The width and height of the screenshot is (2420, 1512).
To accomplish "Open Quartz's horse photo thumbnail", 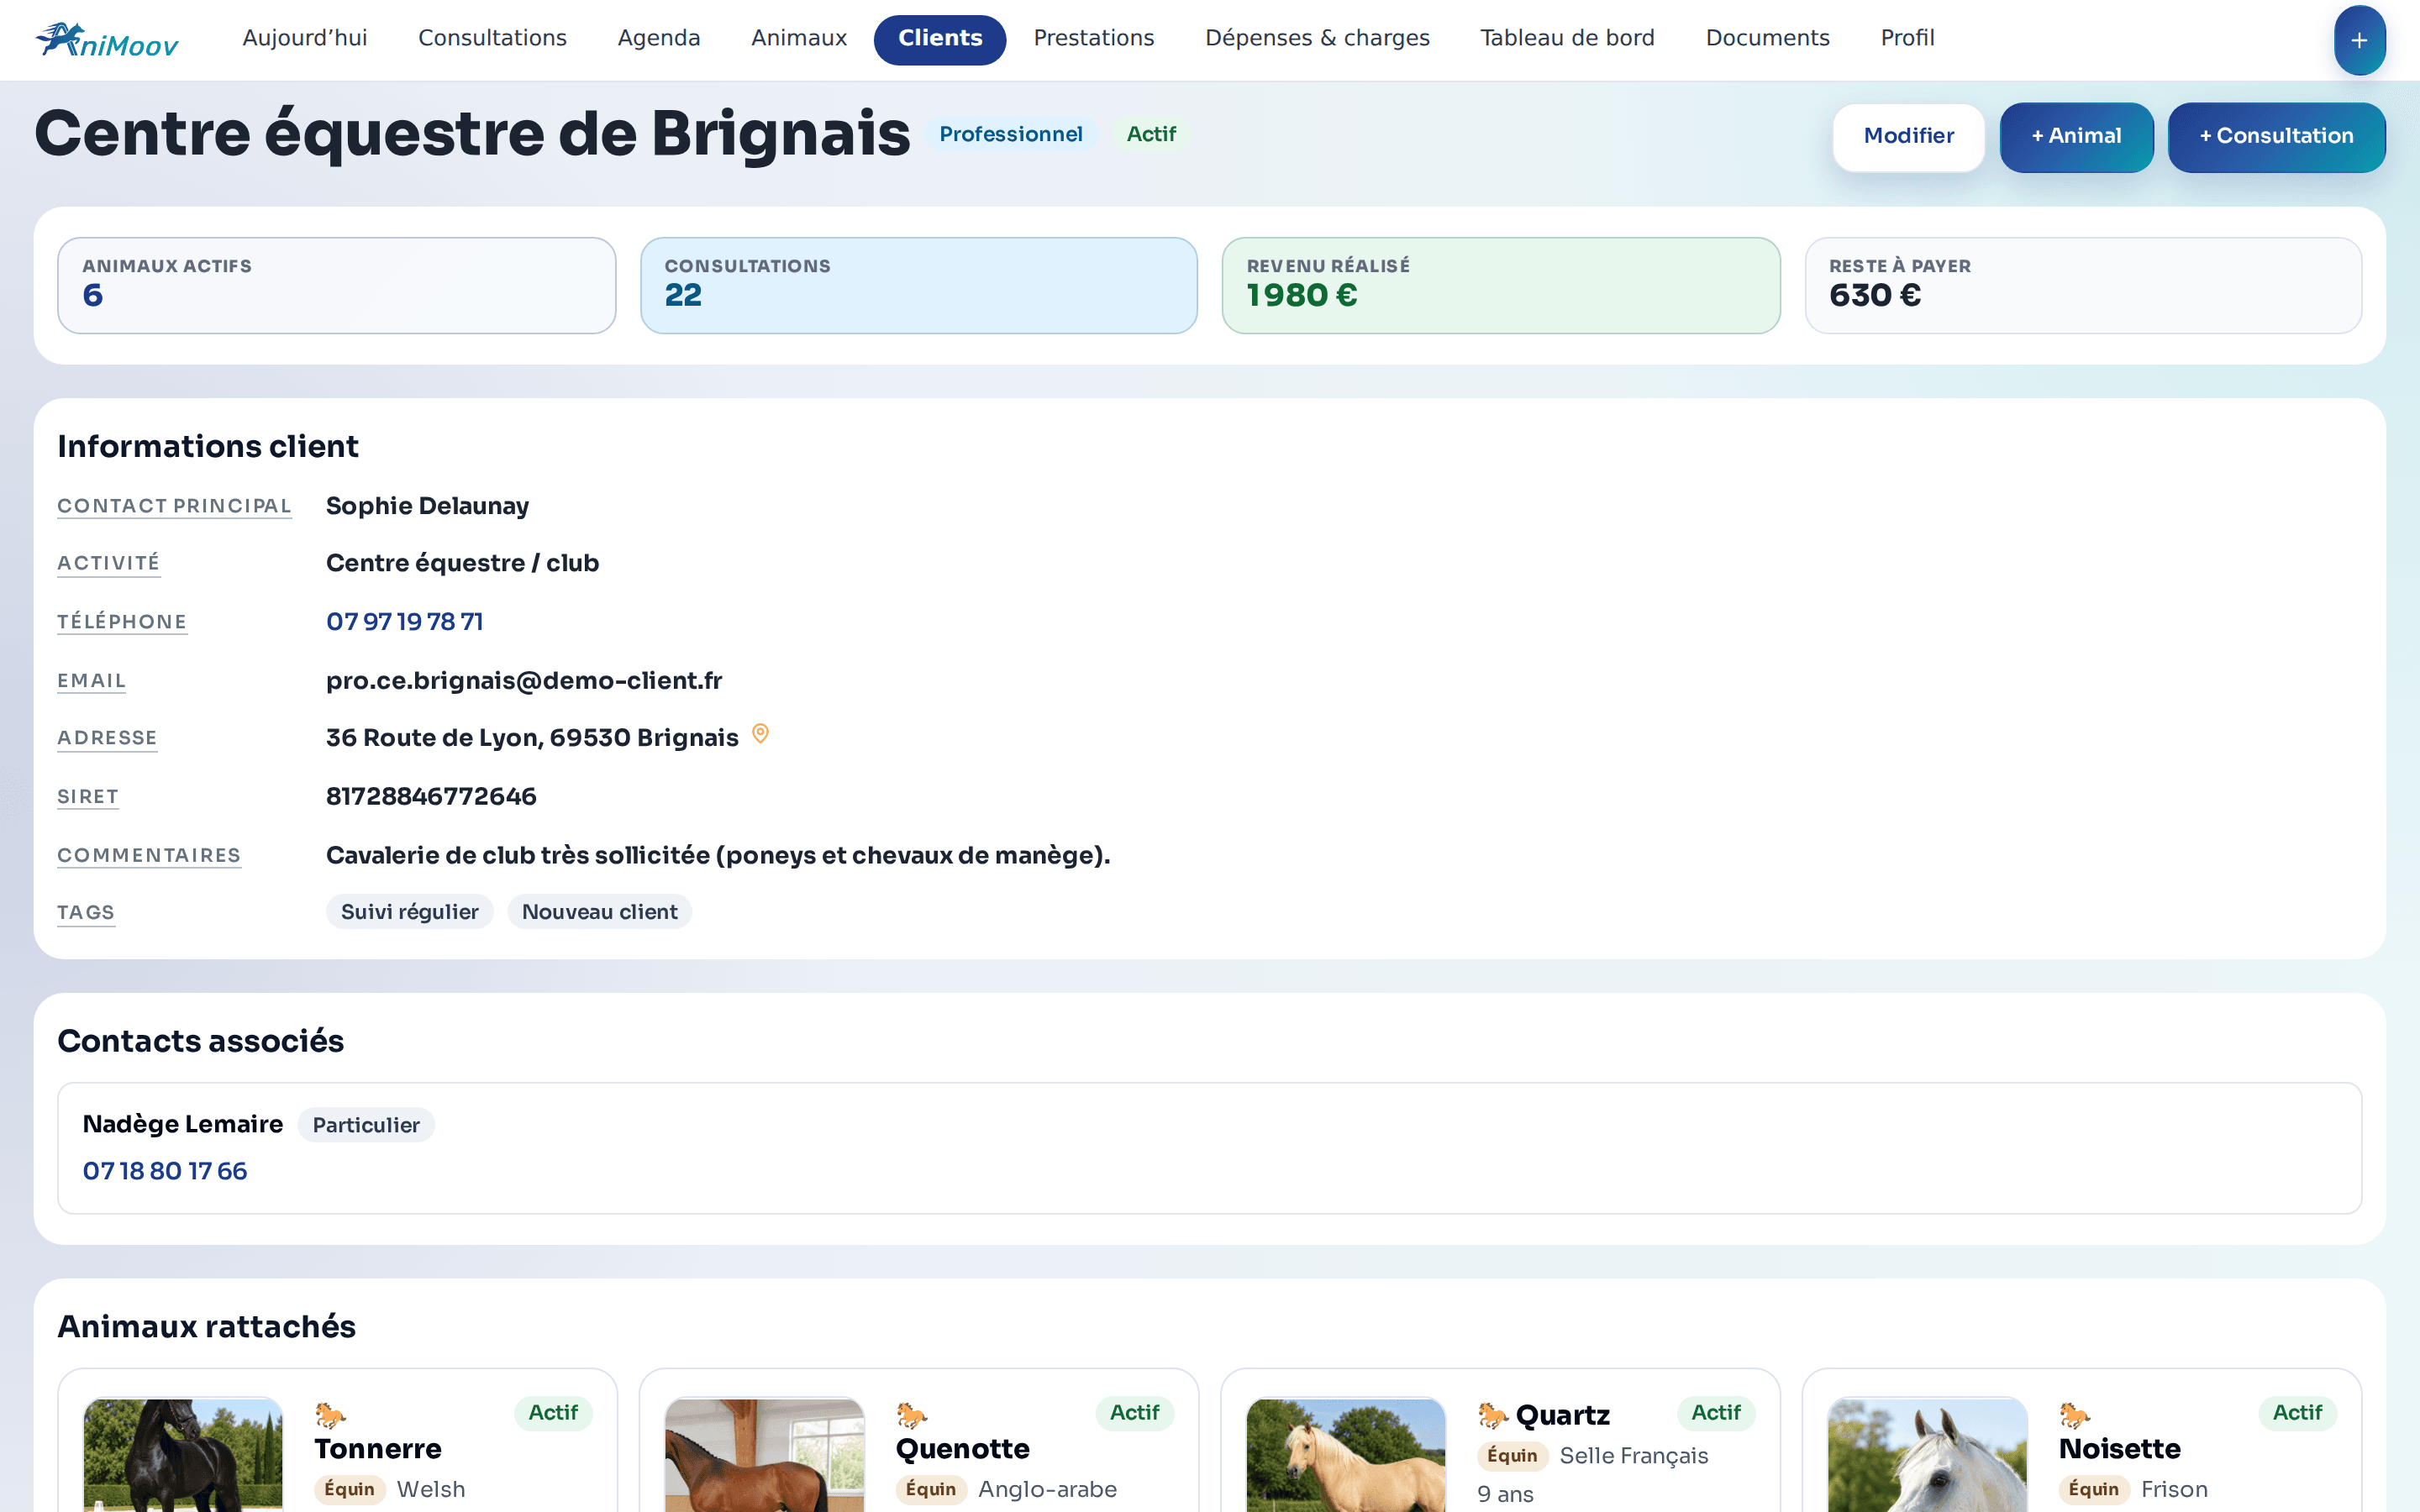I will 1346,1454.
